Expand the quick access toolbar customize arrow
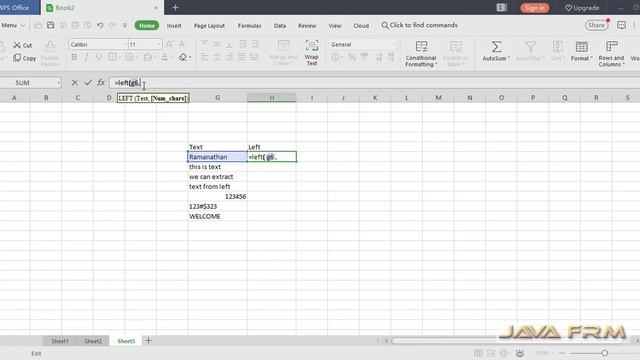640x360 pixels. pos(124,25)
